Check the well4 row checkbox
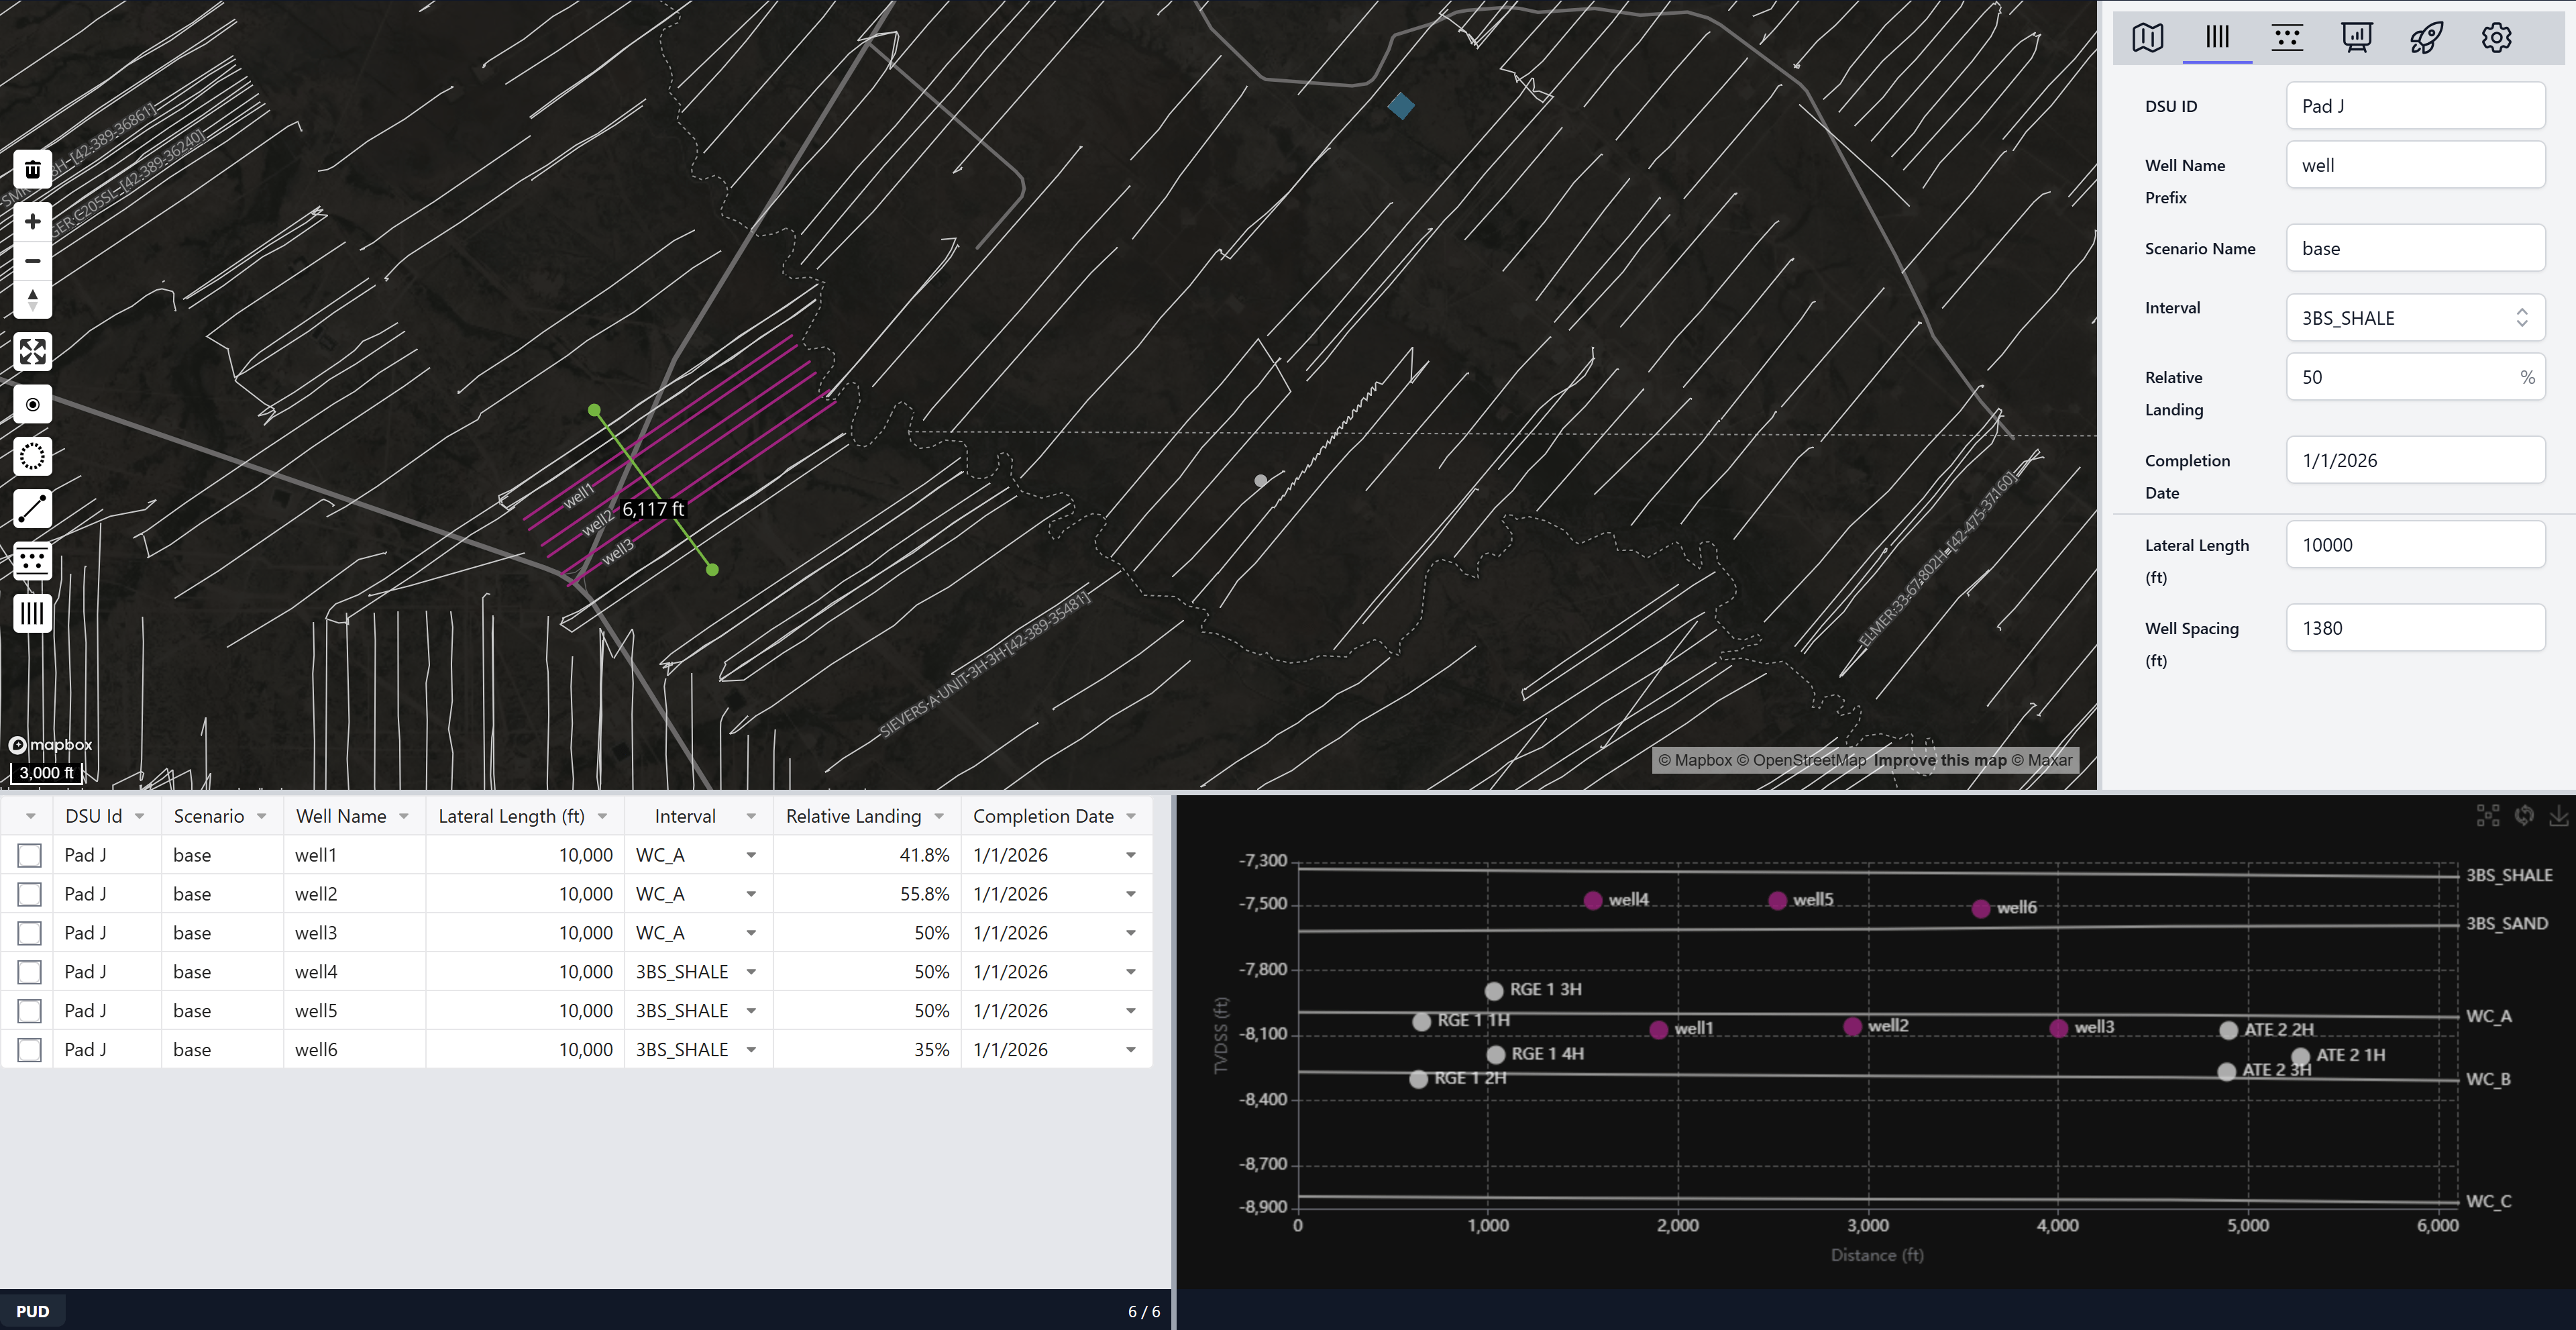Viewport: 2576px width, 1330px height. pos(30,972)
